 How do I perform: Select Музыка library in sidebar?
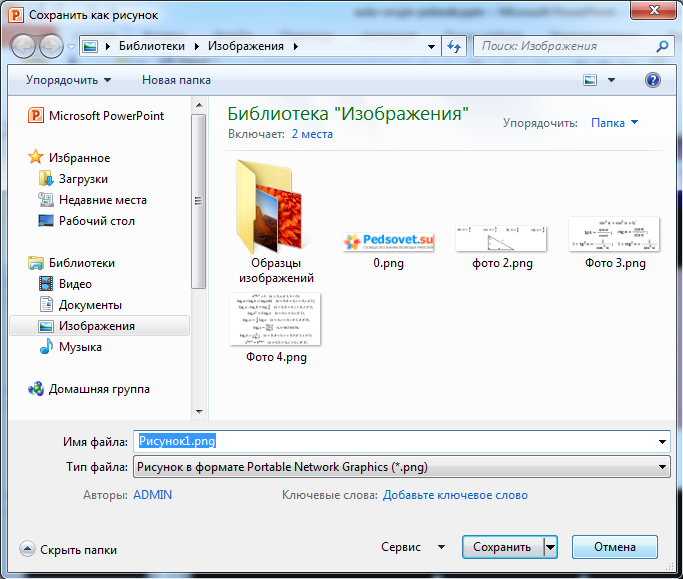79,347
